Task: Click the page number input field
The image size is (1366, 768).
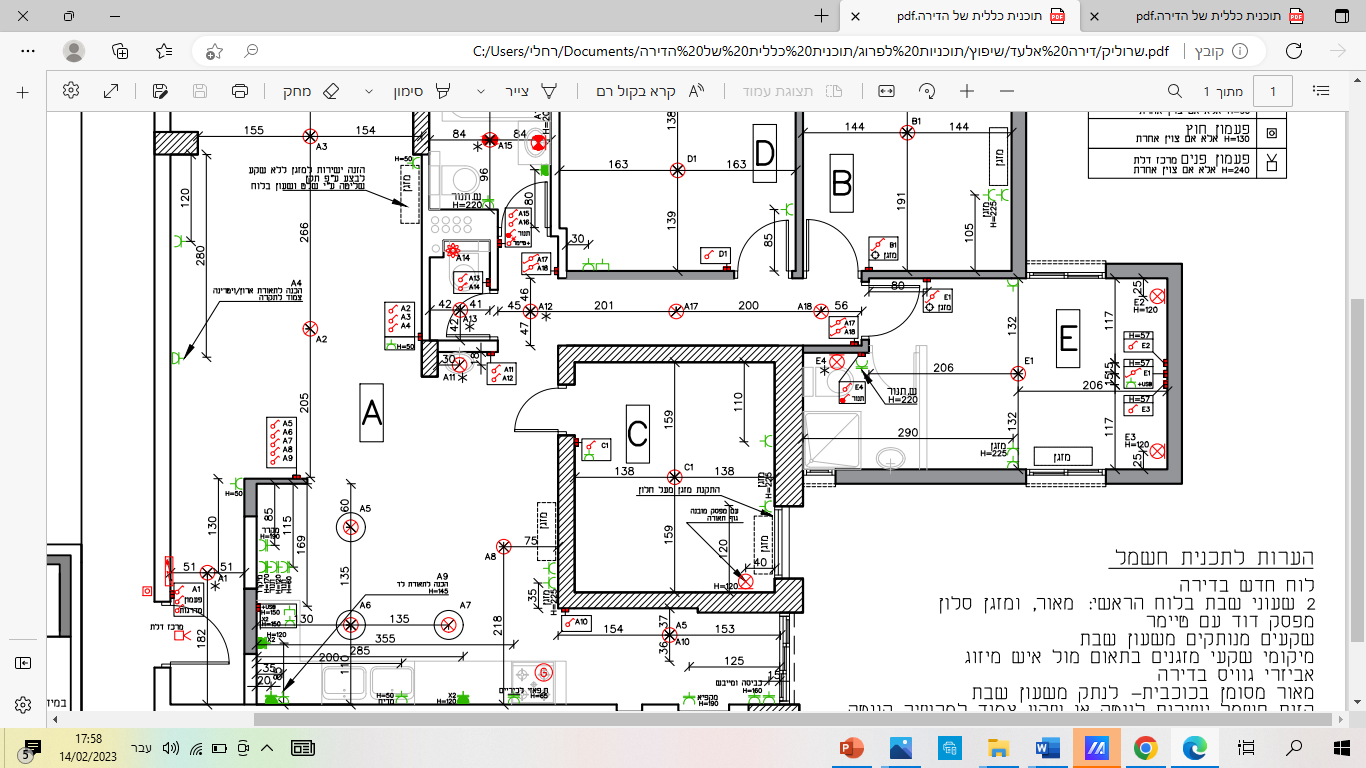Action: [1273, 91]
